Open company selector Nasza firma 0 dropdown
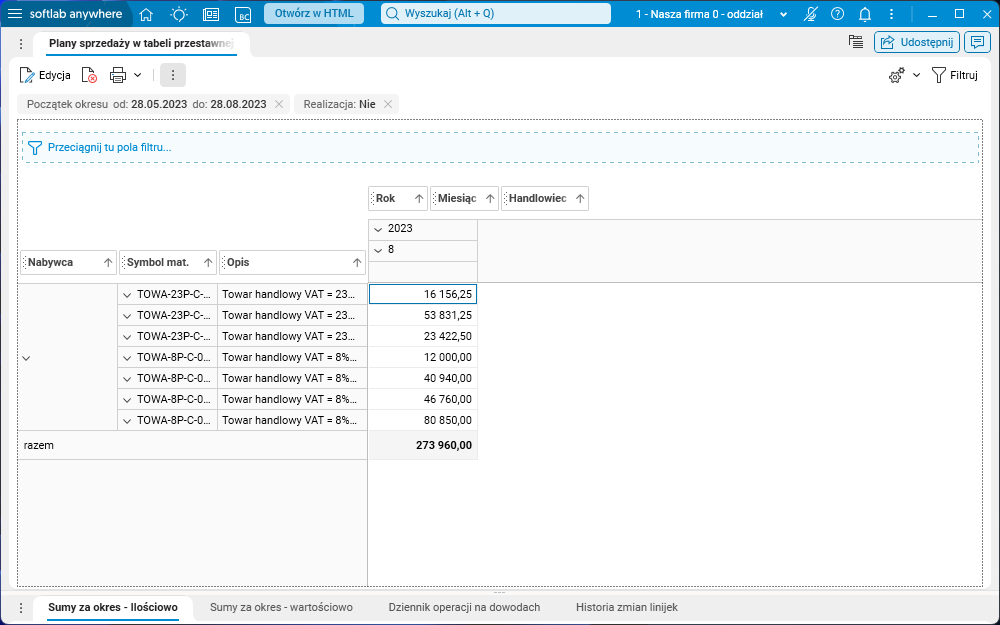 712,14
